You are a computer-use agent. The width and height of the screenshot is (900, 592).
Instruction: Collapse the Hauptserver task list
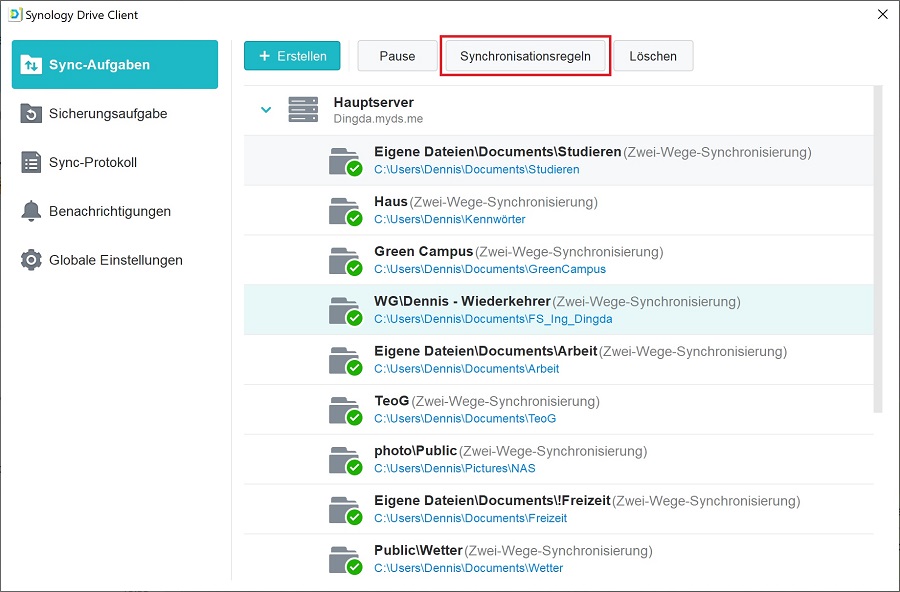pos(266,110)
